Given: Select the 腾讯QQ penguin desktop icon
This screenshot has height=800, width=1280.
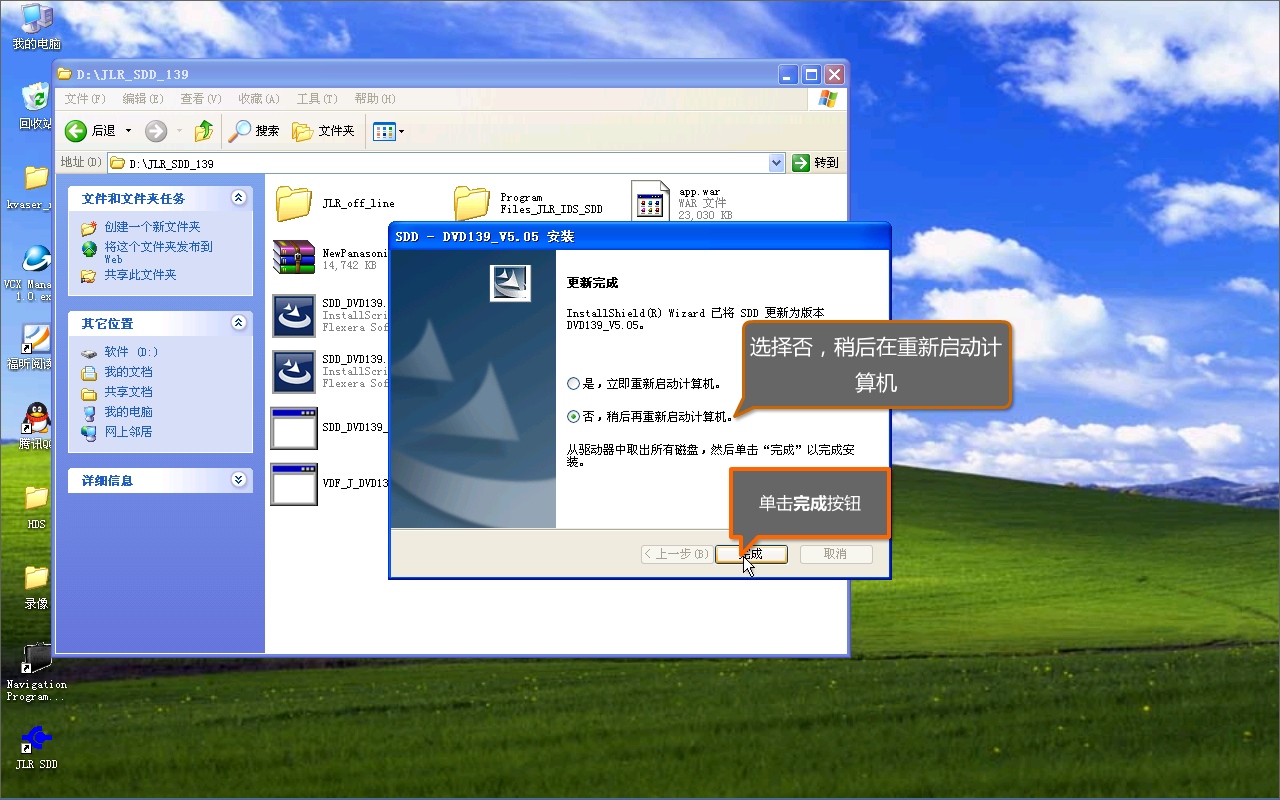Looking at the screenshot, I should pyautogui.click(x=36, y=427).
